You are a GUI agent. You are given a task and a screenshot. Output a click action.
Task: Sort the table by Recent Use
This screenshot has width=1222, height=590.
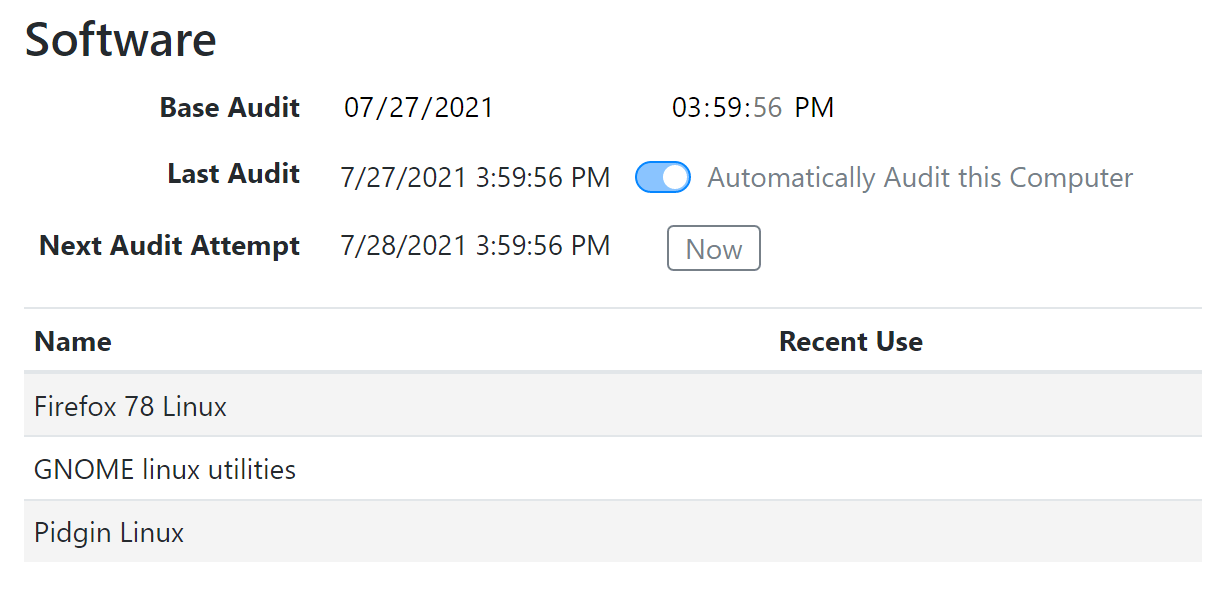pyautogui.click(x=851, y=341)
